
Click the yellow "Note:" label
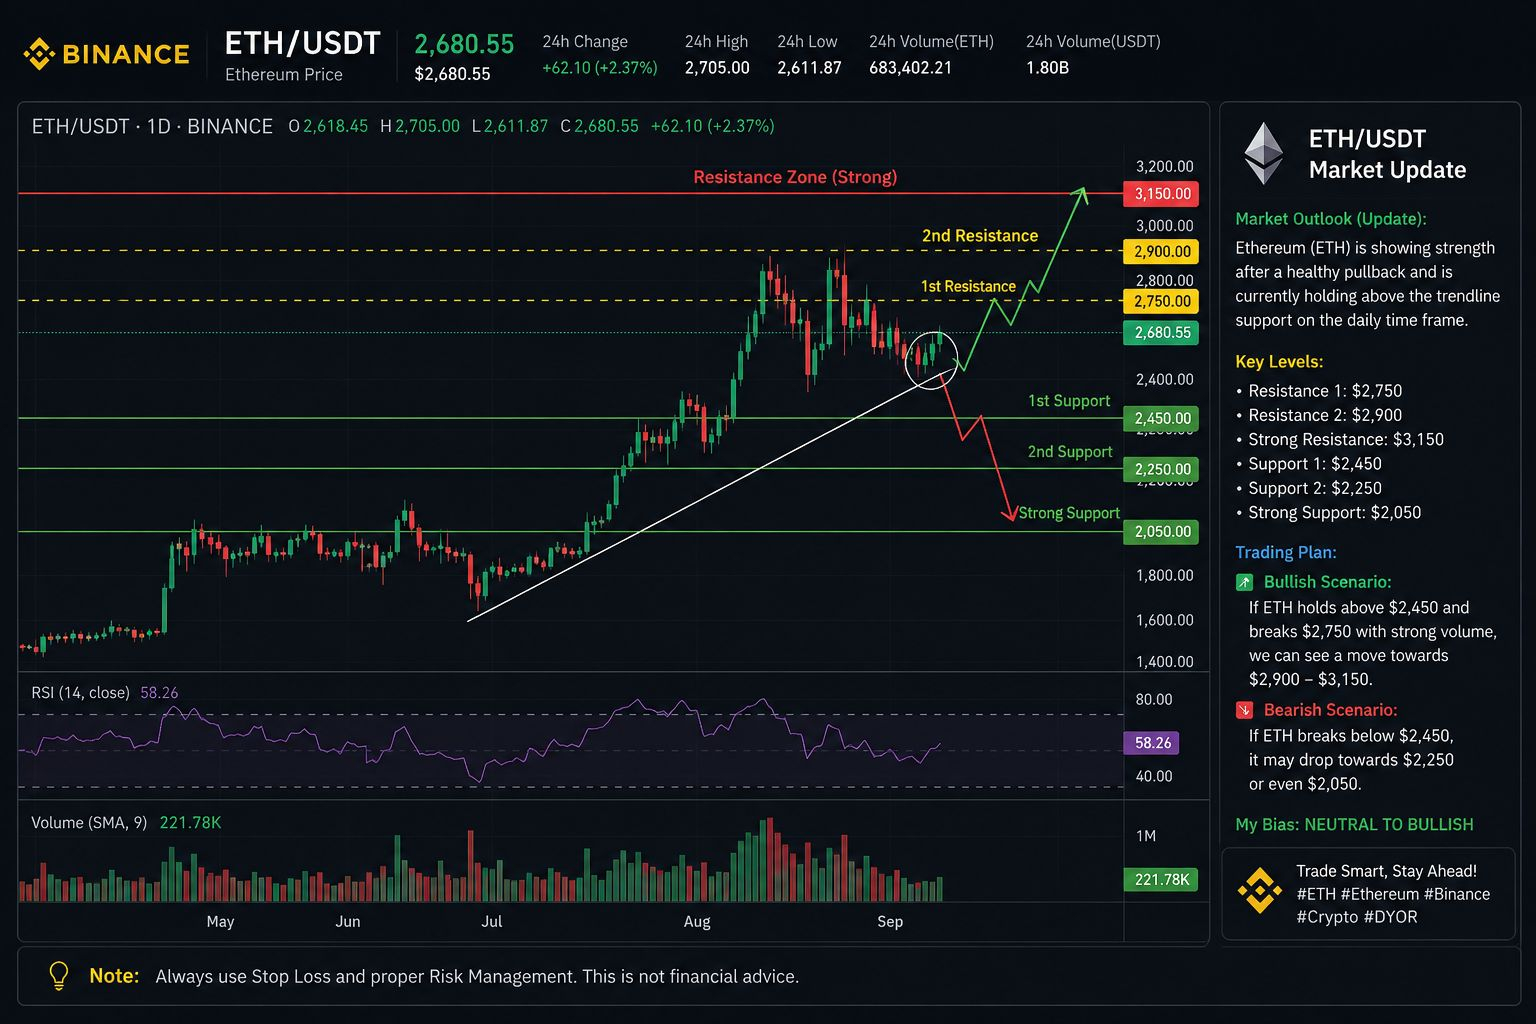pos(114,976)
